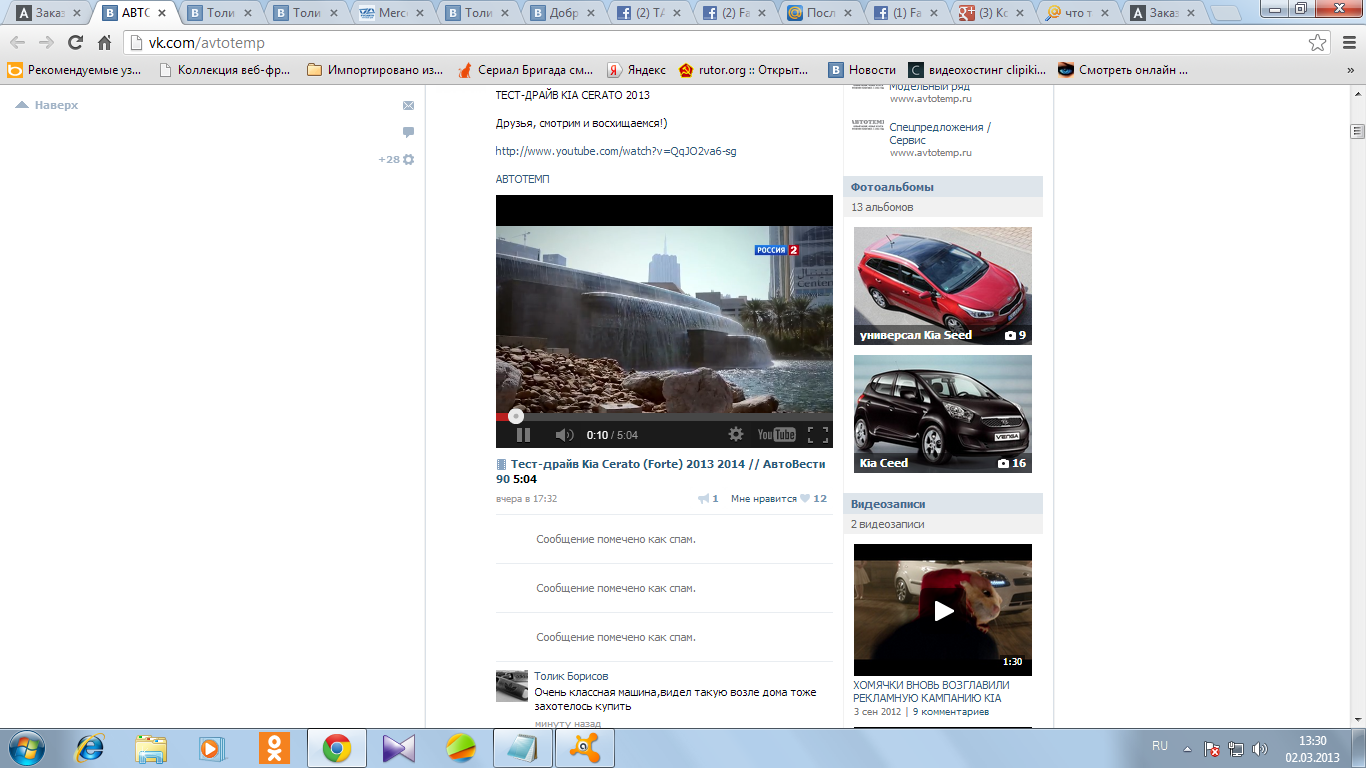Open Odnoklassniki icon in taskbar
The image size is (1366, 768).
click(x=275, y=748)
